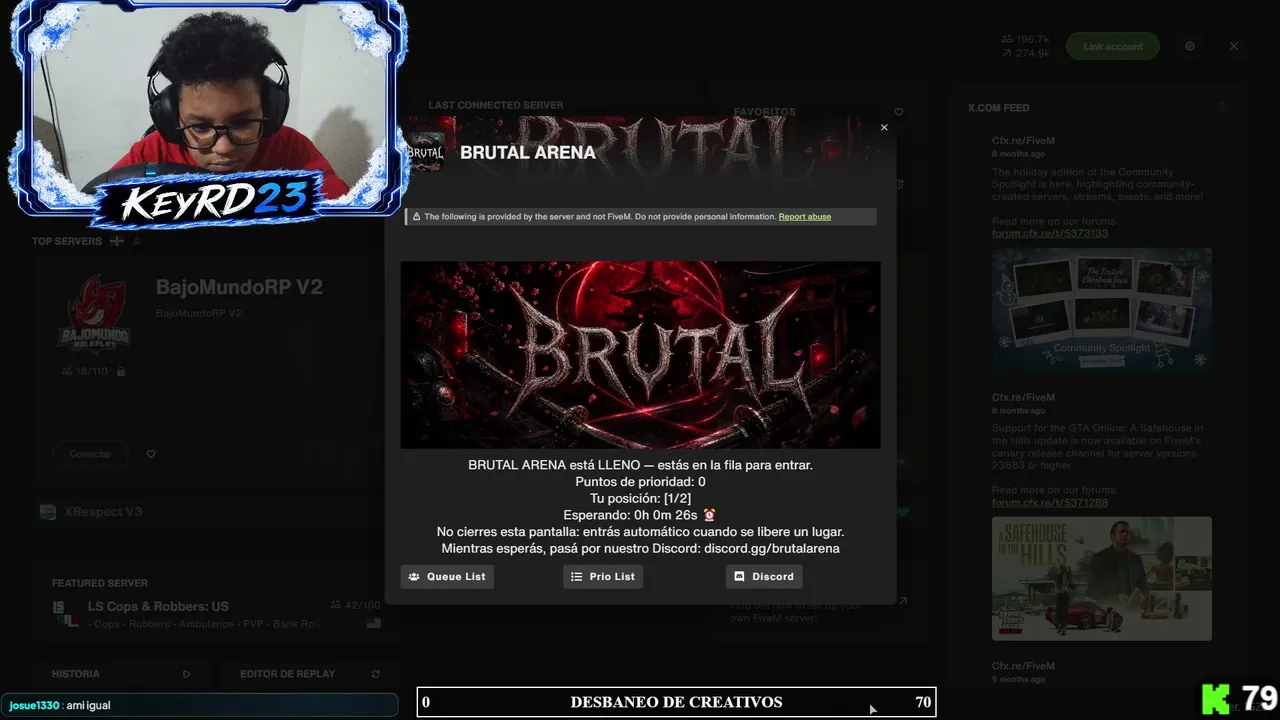Select the BajoMundoRP V2 server title
The height and width of the screenshot is (720, 1280).
(x=239, y=288)
